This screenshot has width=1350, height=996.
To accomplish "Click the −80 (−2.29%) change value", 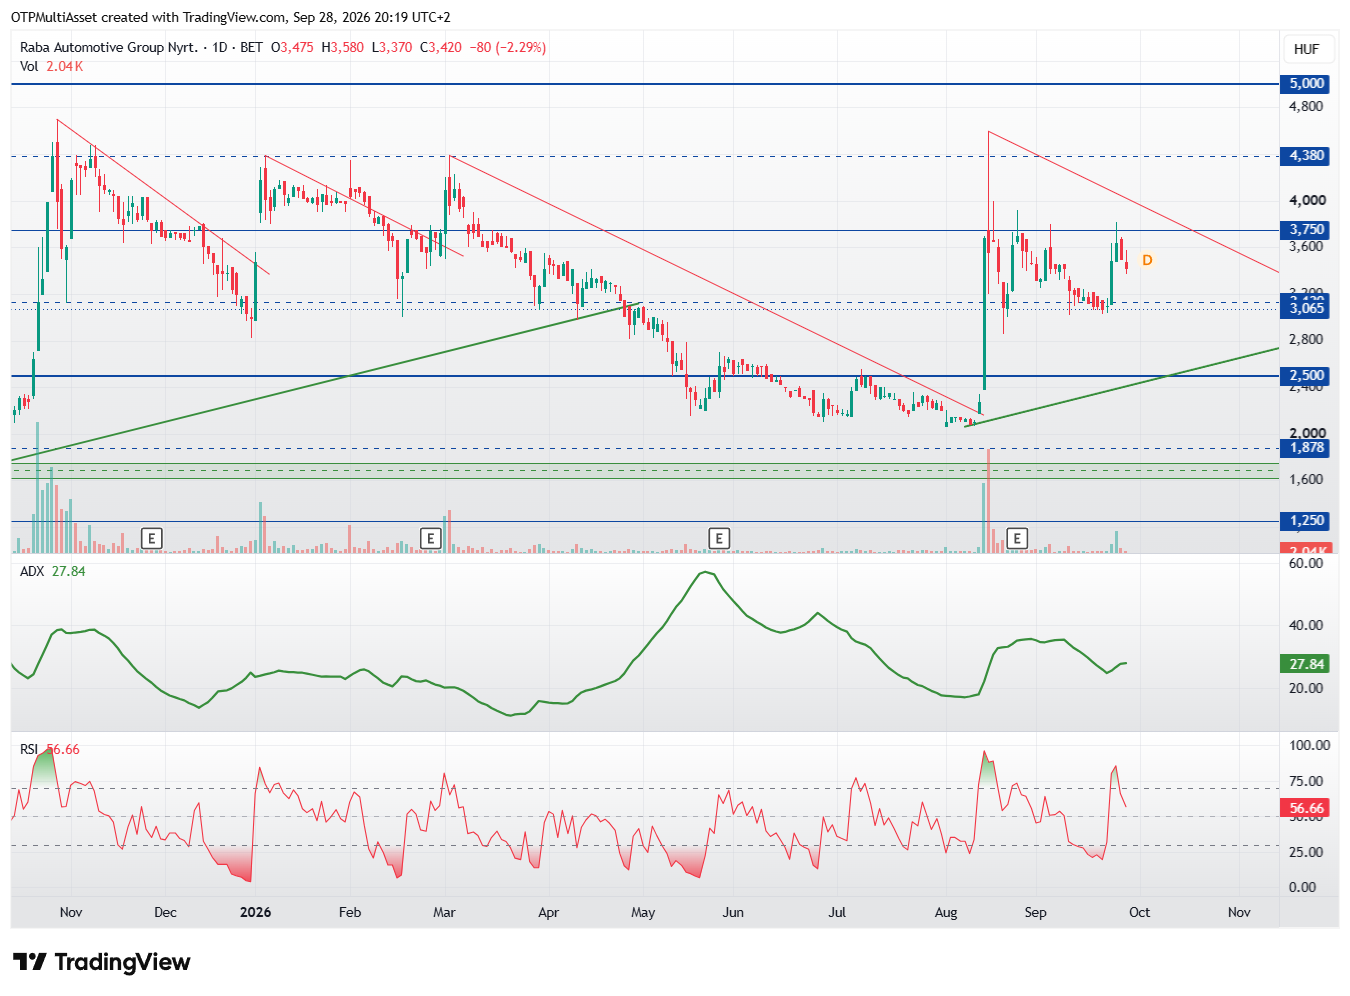I will point(508,47).
